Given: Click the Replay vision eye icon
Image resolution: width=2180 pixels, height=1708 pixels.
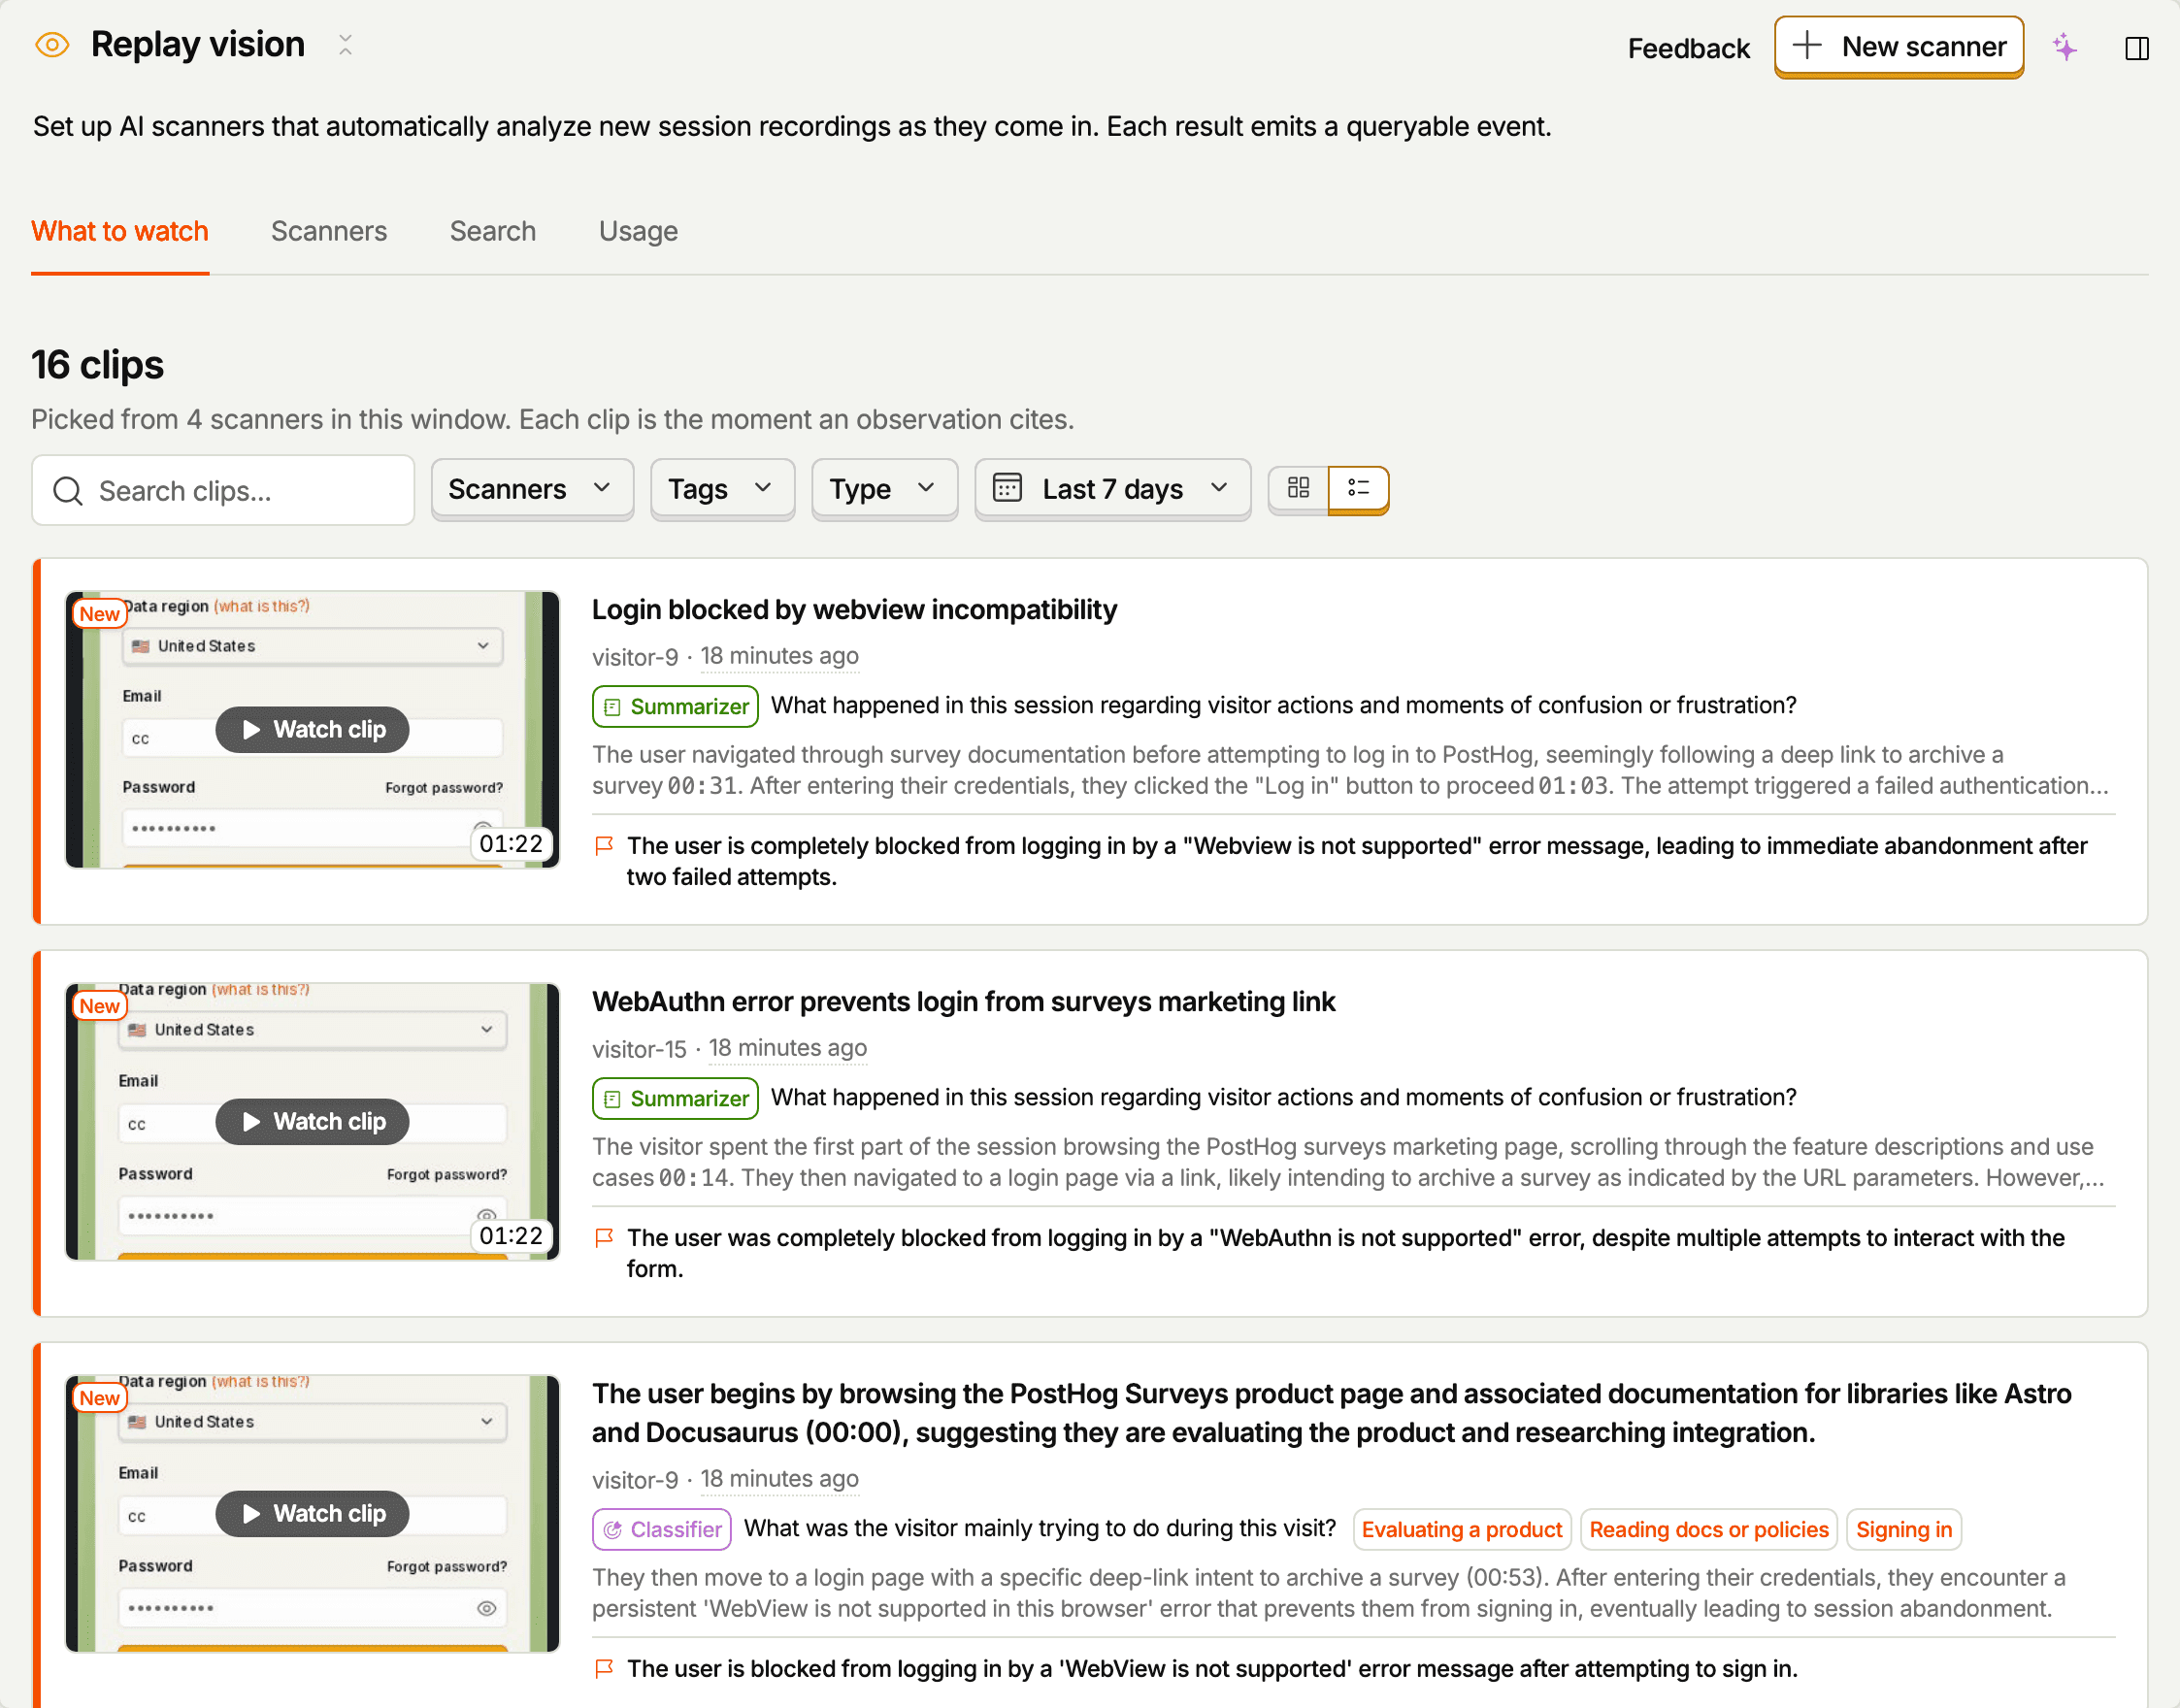Looking at the screenshot, I should [x=52, y=45].
